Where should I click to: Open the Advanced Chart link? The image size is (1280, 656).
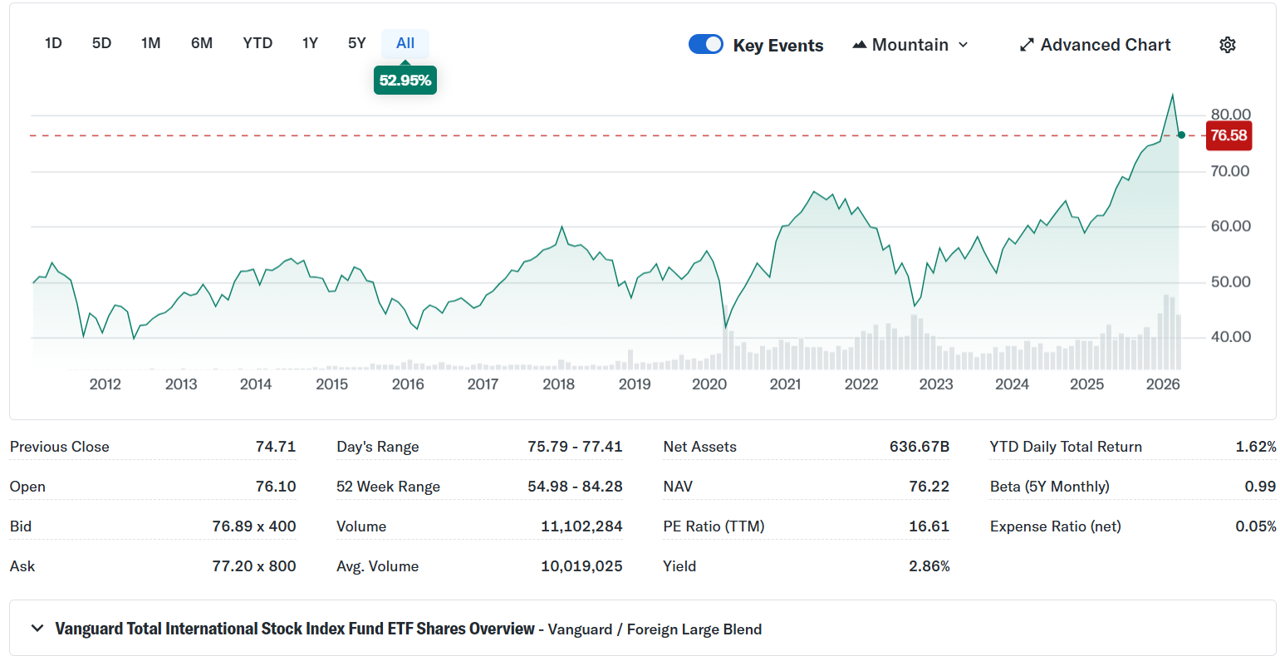click(1105, 45)
